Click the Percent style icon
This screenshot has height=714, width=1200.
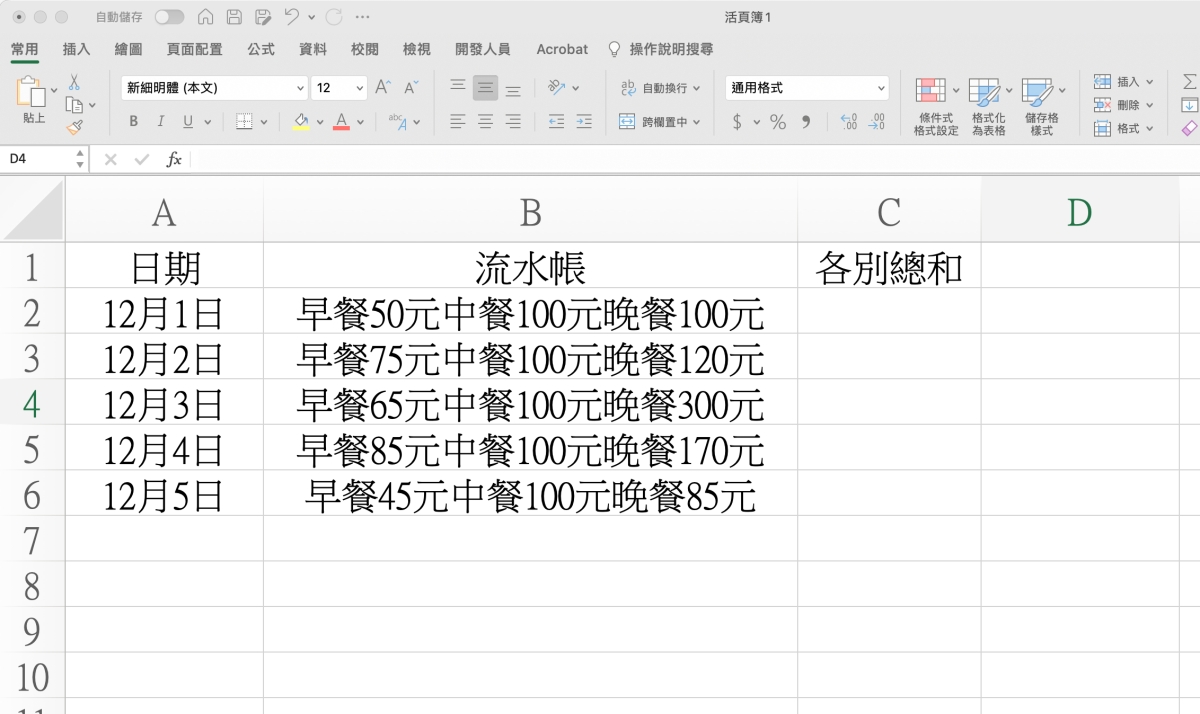[x=778, y=122]
